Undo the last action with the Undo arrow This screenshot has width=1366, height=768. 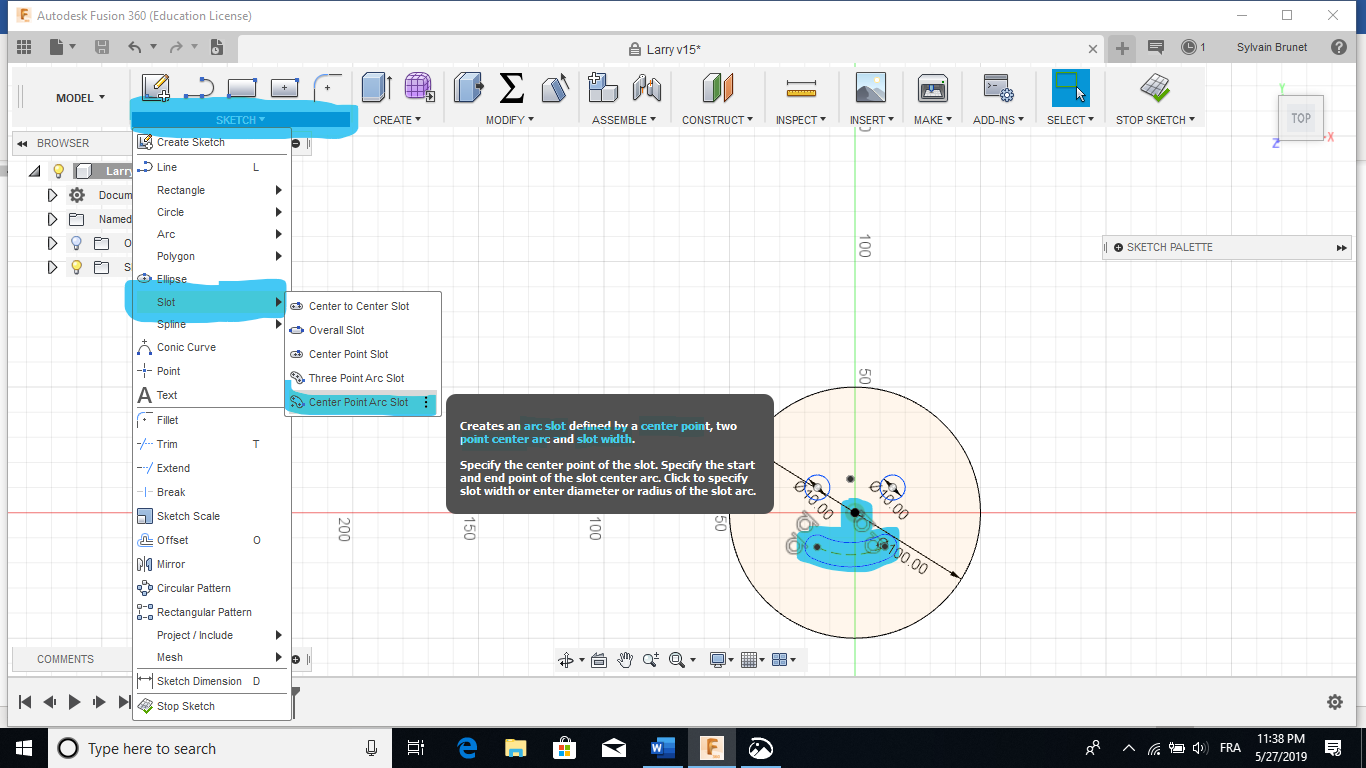(135, 47)
